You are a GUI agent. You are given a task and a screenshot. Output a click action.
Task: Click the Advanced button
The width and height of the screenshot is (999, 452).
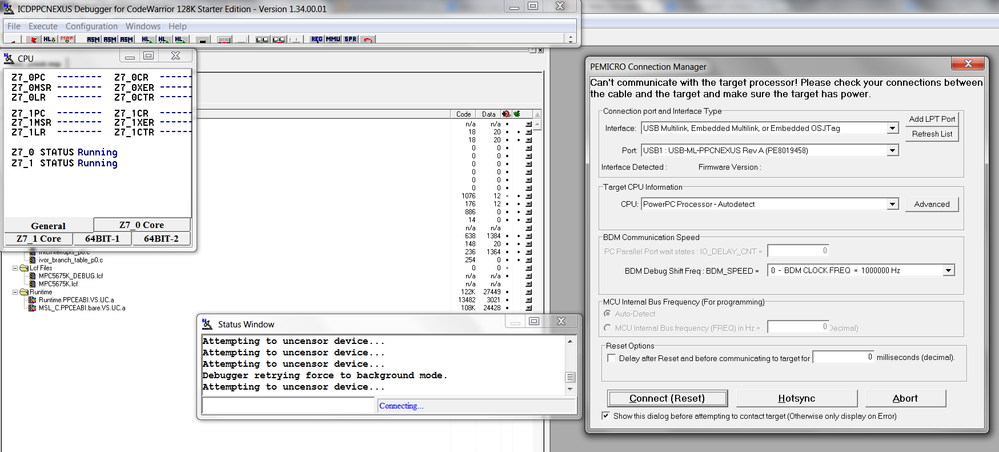click(931, 204)
